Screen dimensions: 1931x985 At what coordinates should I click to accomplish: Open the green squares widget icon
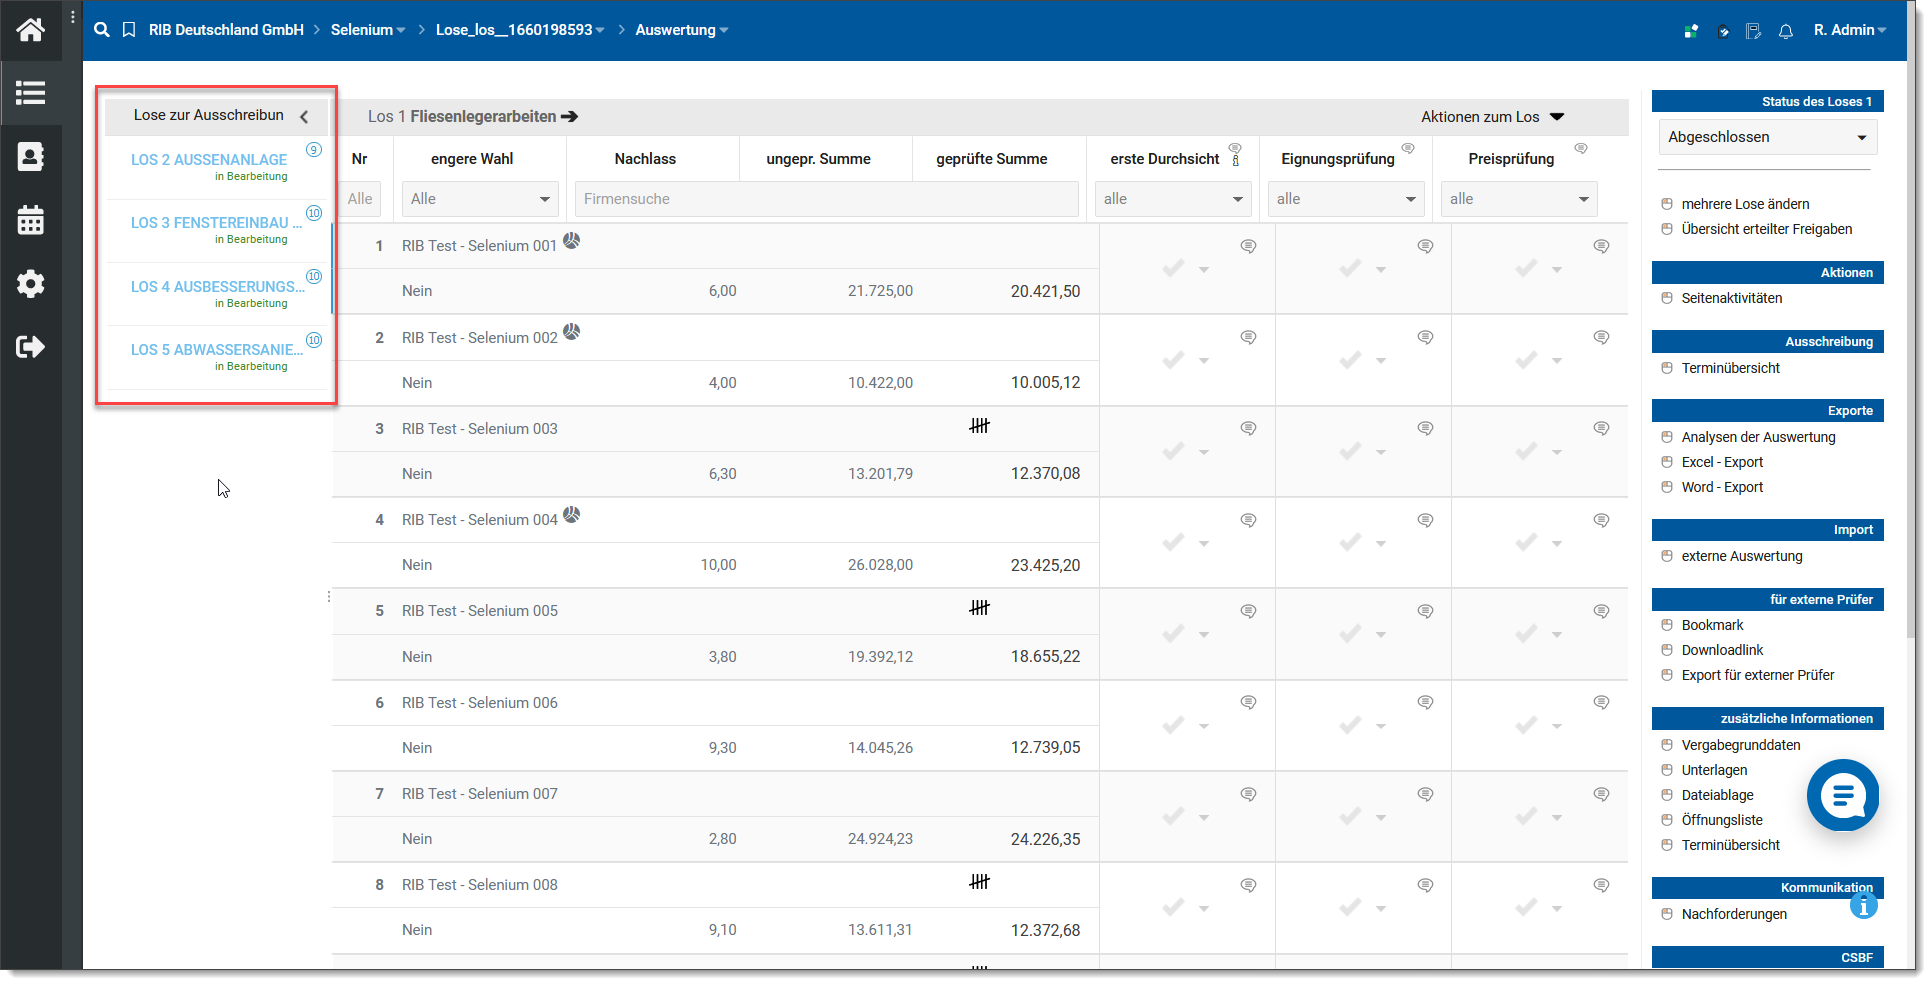coord(1690,31)
